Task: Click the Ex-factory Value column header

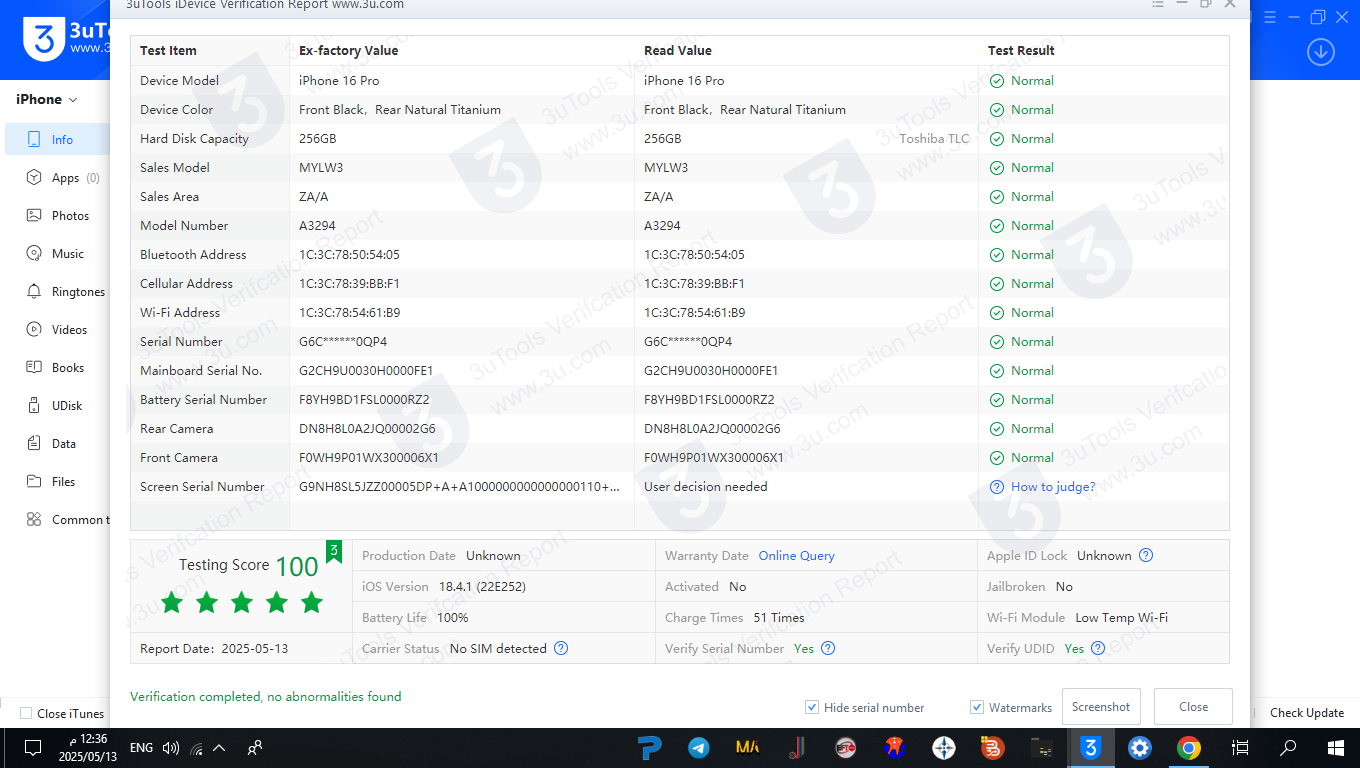Action: [348, 51]
